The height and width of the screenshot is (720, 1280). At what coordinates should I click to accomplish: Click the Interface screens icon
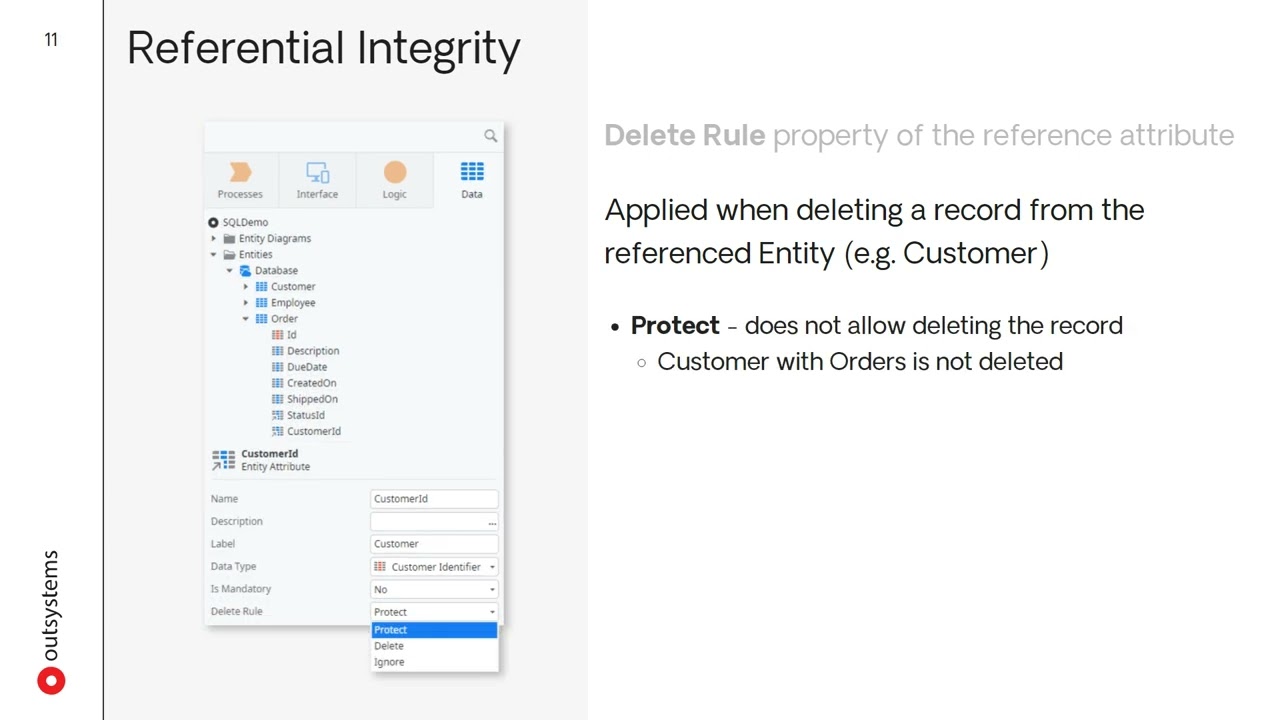[317, 172]
